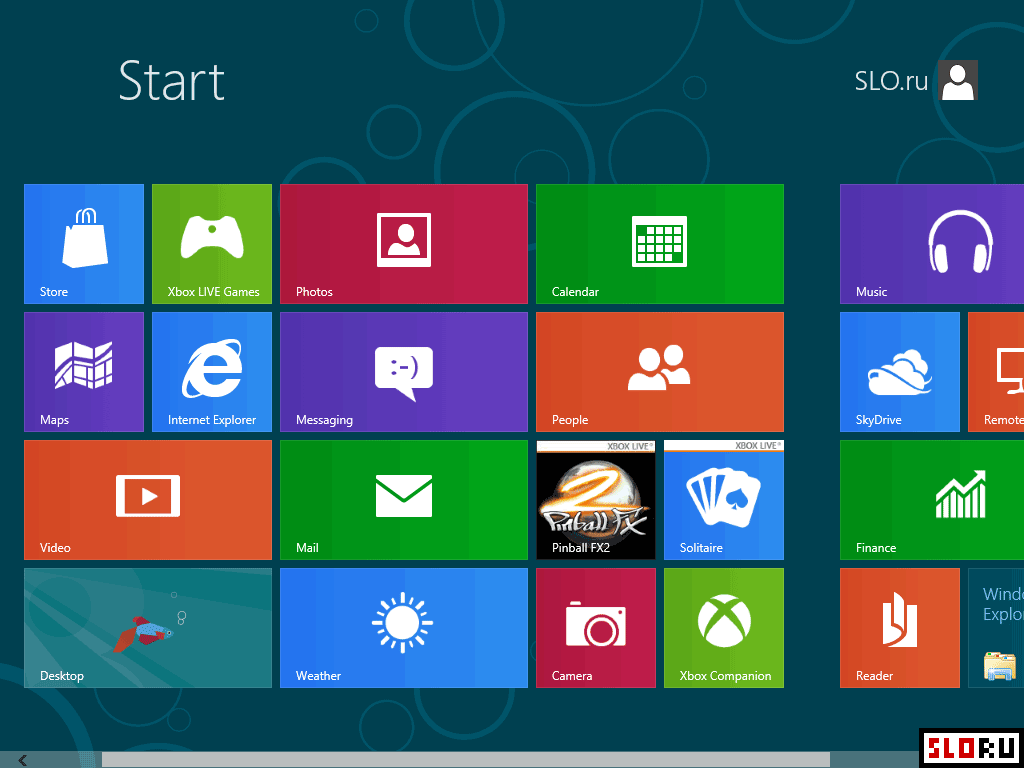Image resolution: width=1024 pixels, height=768 pixels.
Task: Open the Video tile
Action: (x=148, y=500)
